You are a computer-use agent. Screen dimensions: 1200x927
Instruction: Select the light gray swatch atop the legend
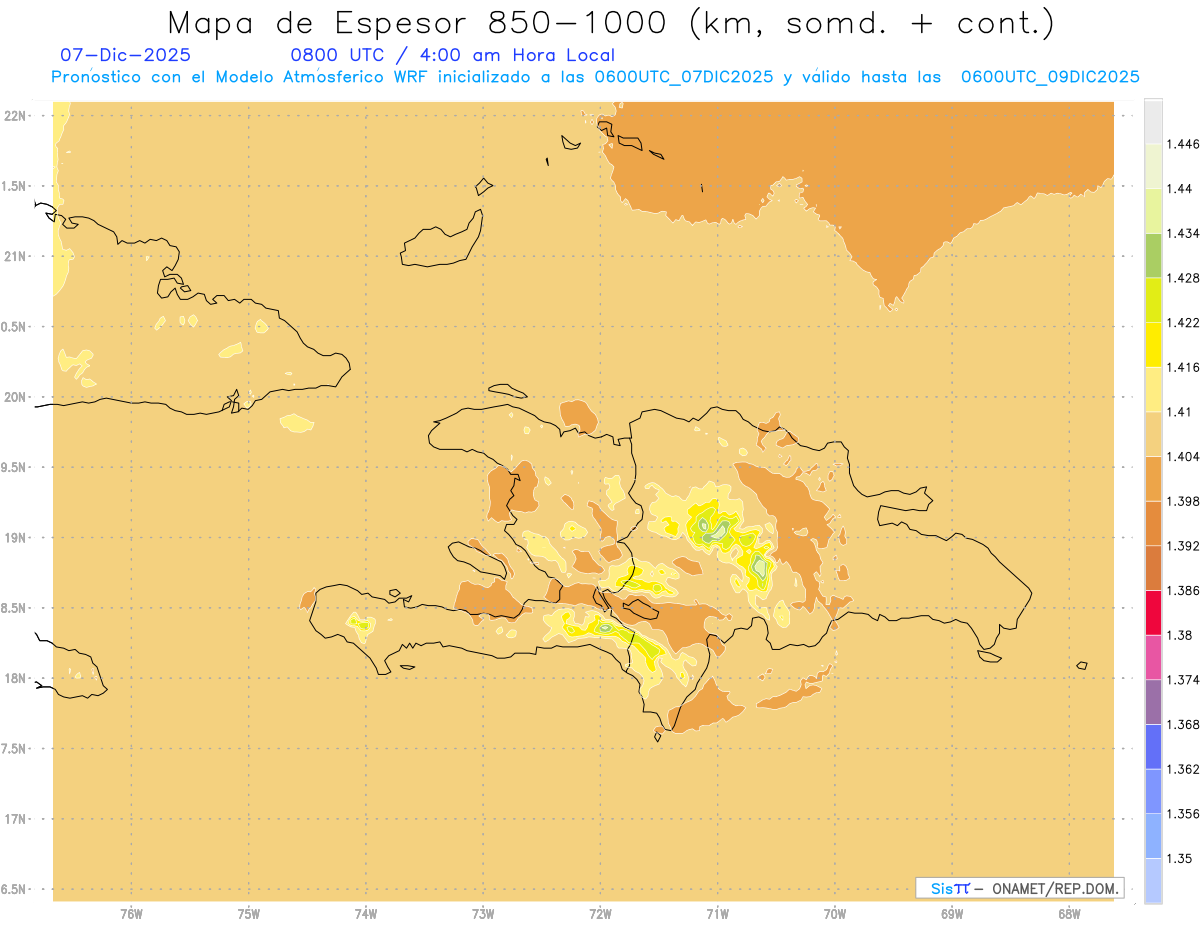pyautogui.click(x=1153, y=120)
